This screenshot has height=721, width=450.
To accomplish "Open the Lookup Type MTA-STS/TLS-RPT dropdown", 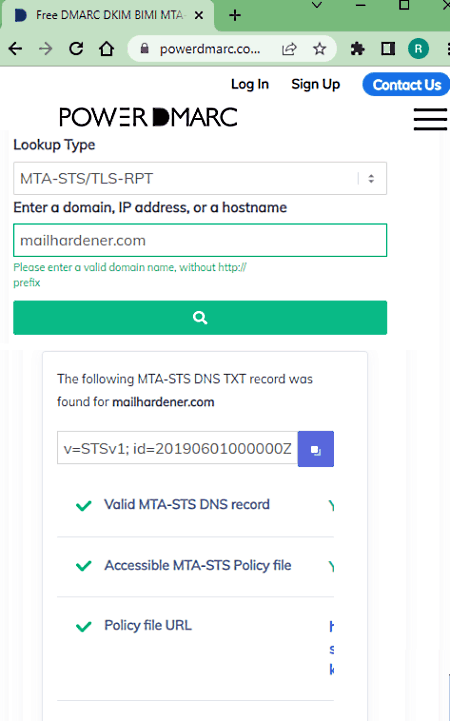I will tap(200, 178).
